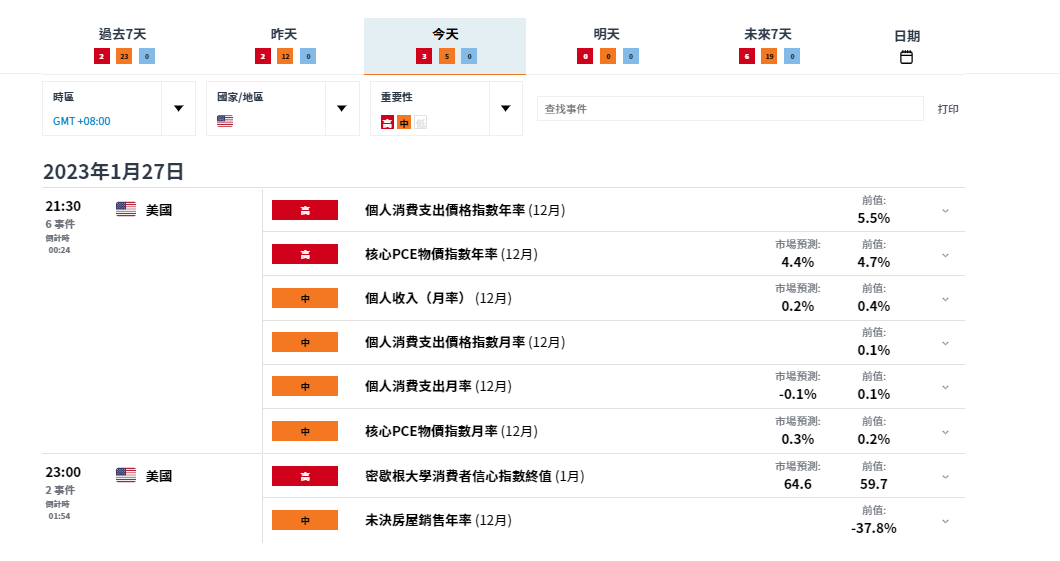Click the US flag in country filter

pos(225,121)
